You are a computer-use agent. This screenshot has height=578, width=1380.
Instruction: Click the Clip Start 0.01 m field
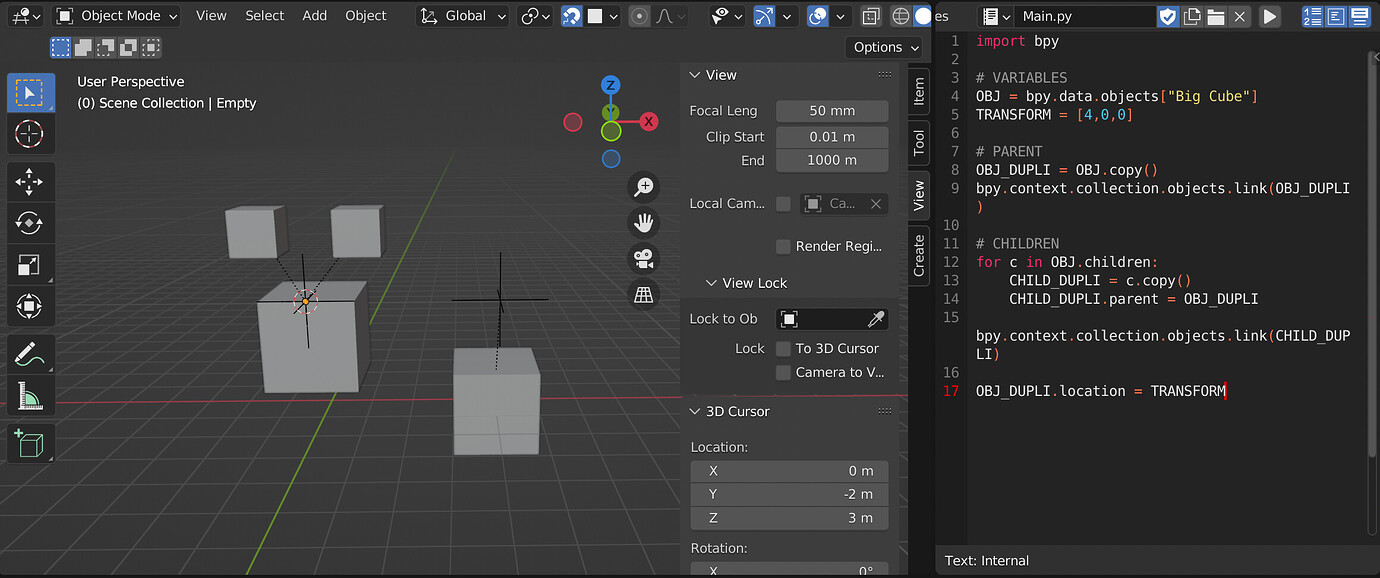(x=832, y=137)
